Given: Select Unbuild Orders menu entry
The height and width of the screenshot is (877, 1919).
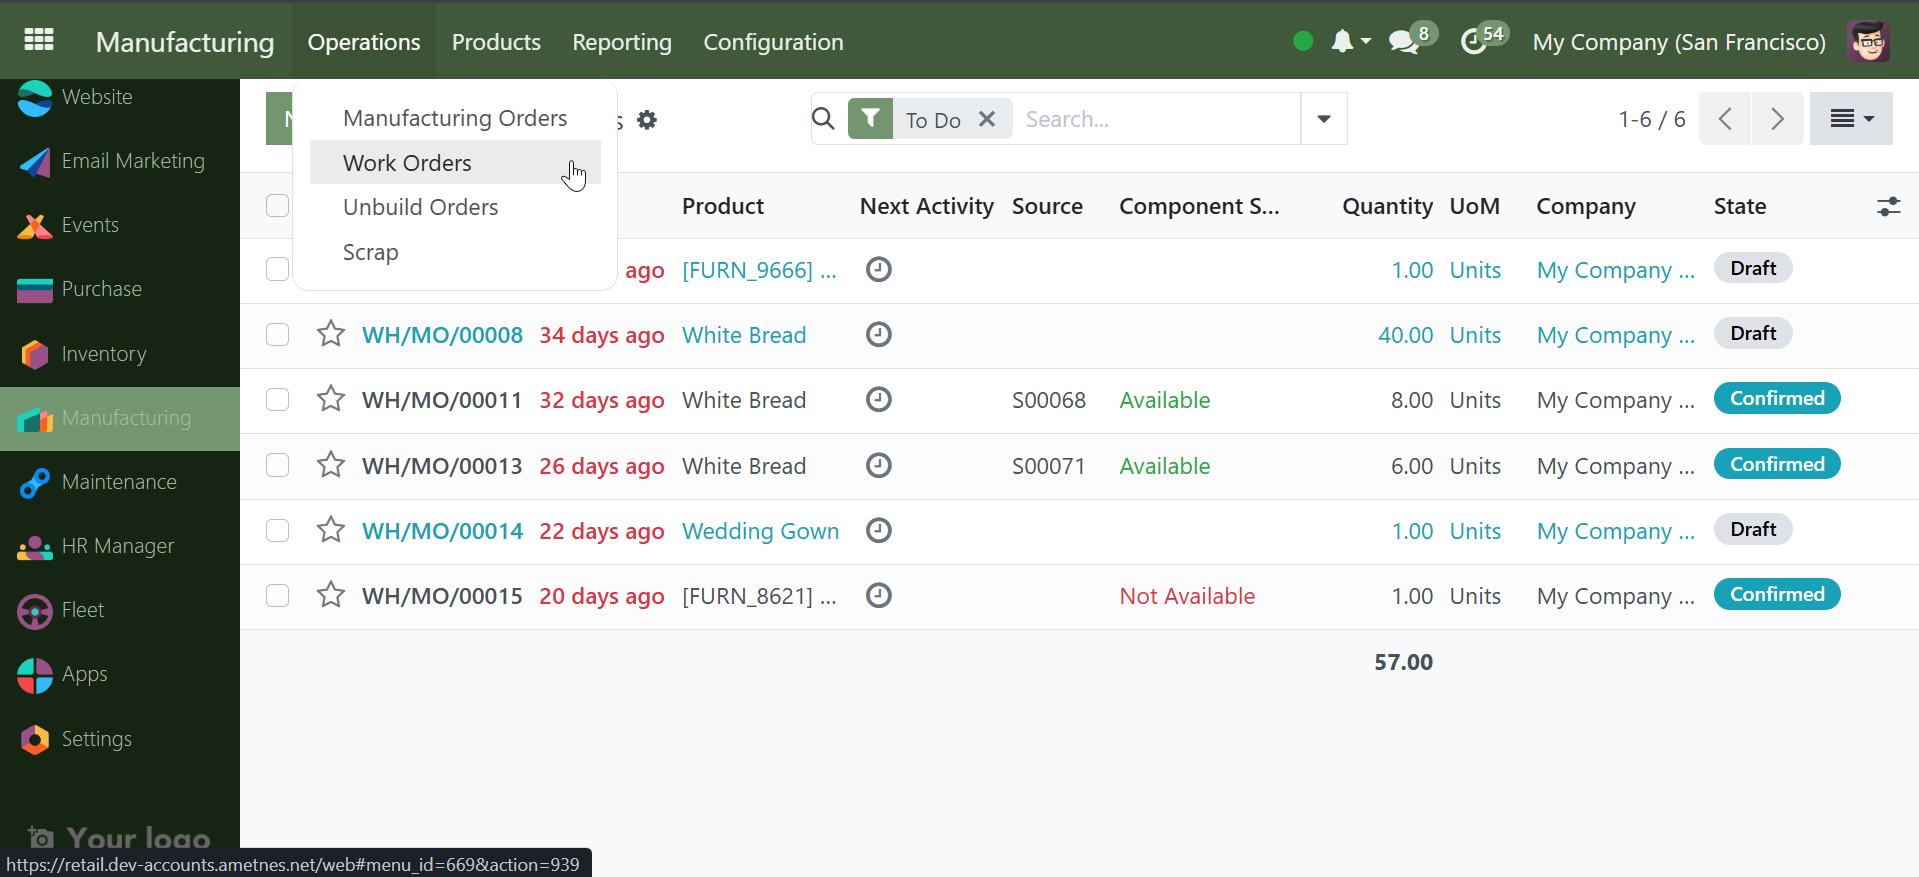Looking at the screenshot, I should pyautogui.click(x=455, y=207).
